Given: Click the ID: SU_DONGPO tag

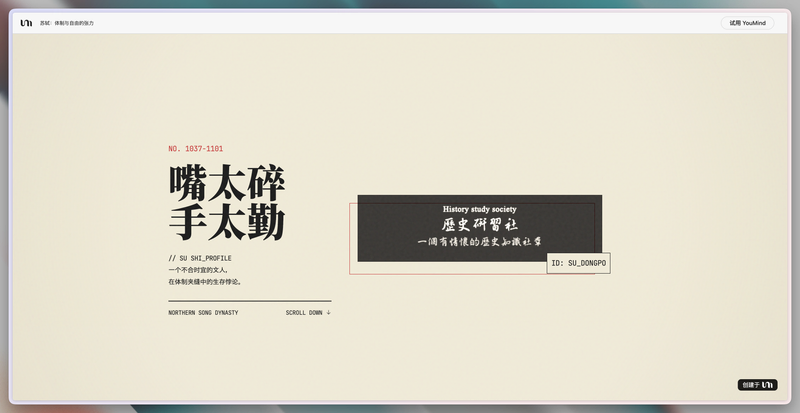Looking at the screenshot, I should tap(579, 263).
